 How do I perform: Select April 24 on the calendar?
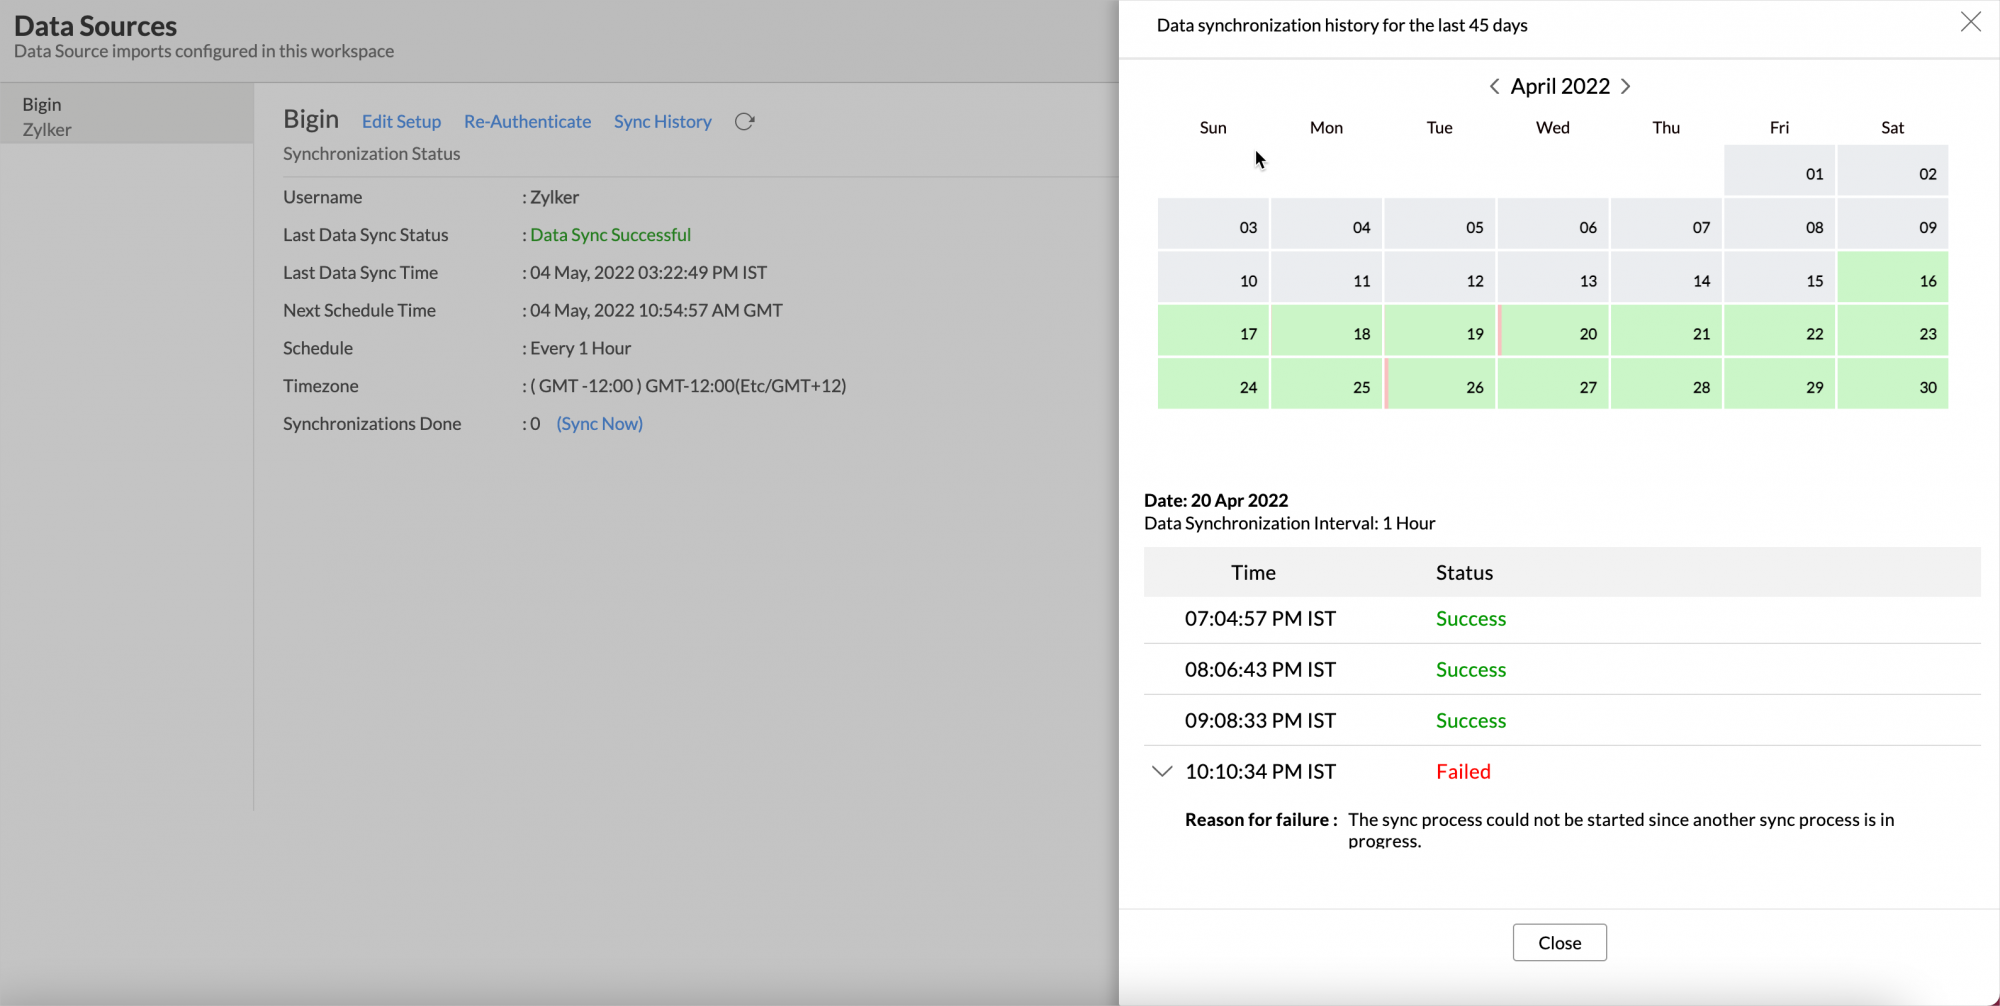[x=1213, y=384]
